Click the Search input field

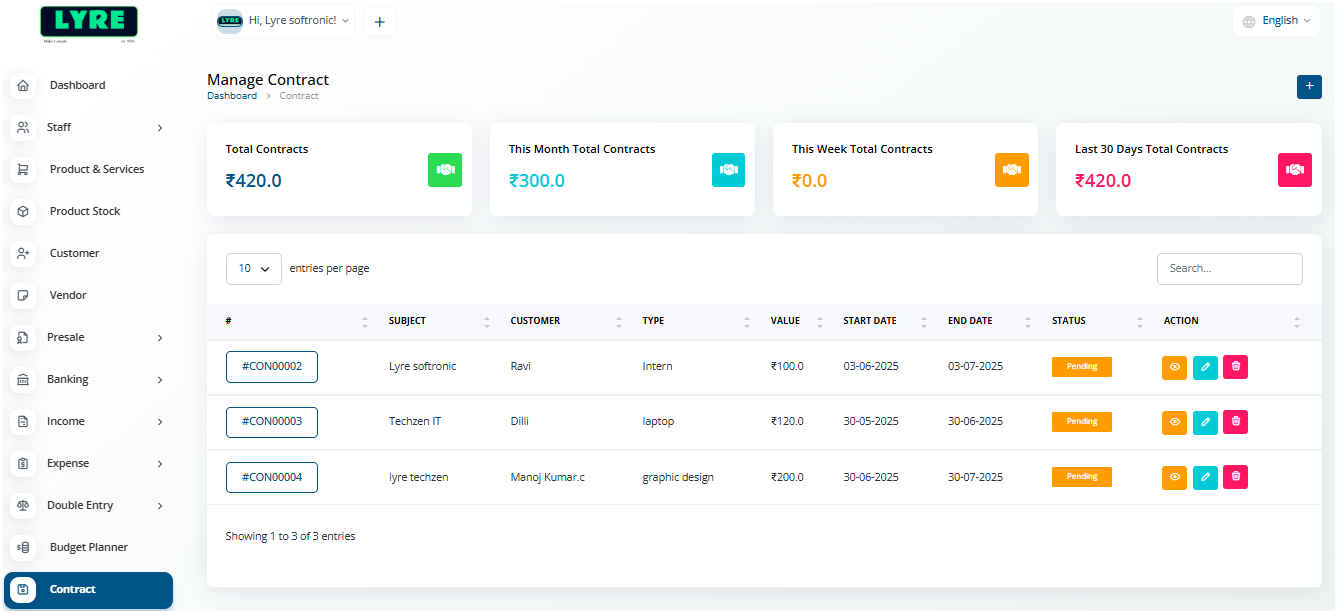click(1229, 269)
